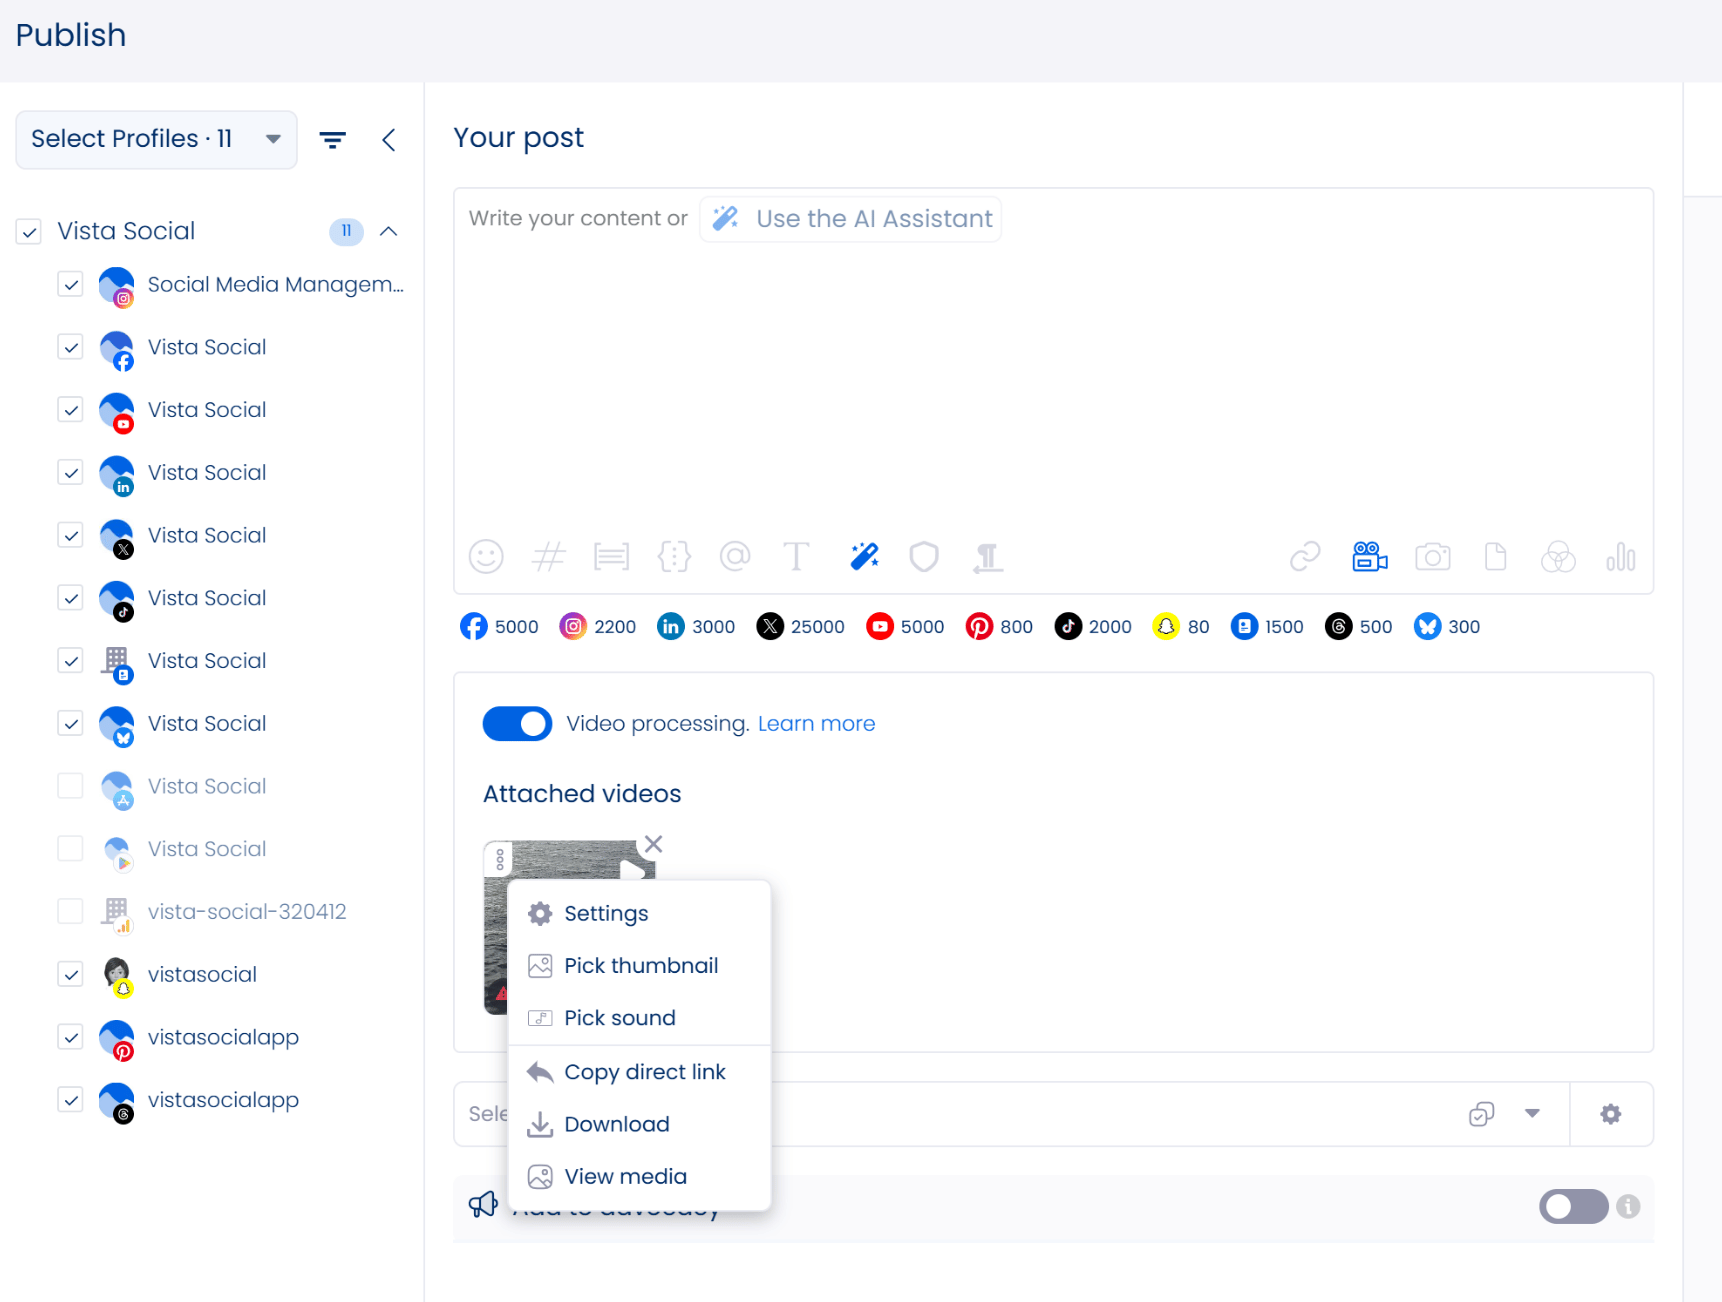Click Use the AI Assistant button

click(x=851, y=219)
